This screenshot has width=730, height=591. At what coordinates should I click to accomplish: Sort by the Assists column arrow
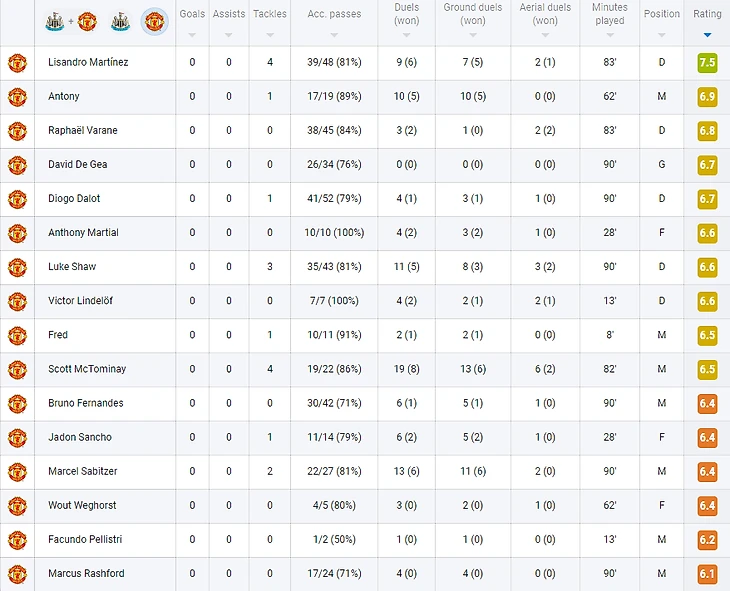coord(228,34)
